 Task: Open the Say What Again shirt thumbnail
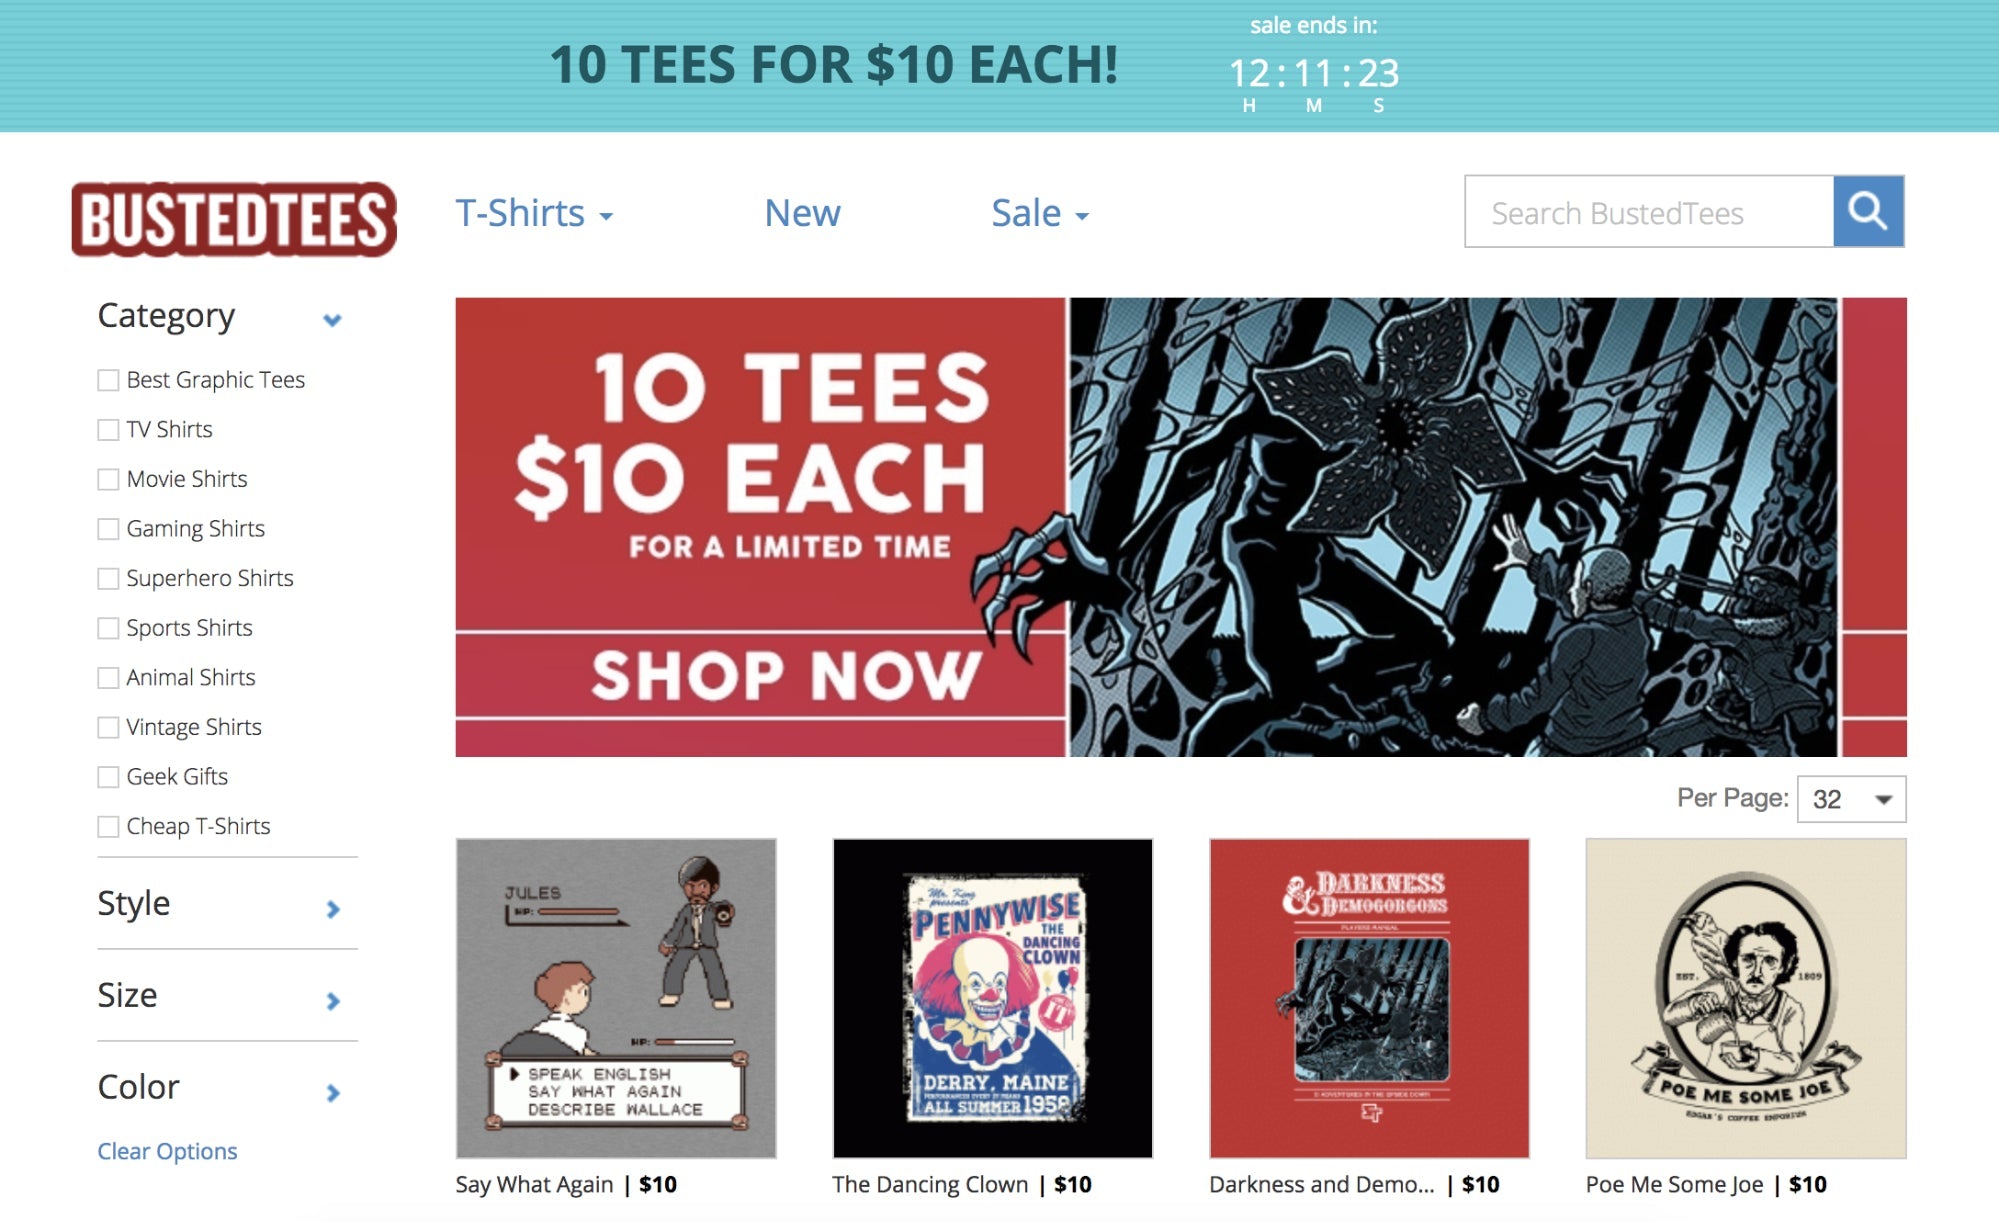[x=616, y=998]
